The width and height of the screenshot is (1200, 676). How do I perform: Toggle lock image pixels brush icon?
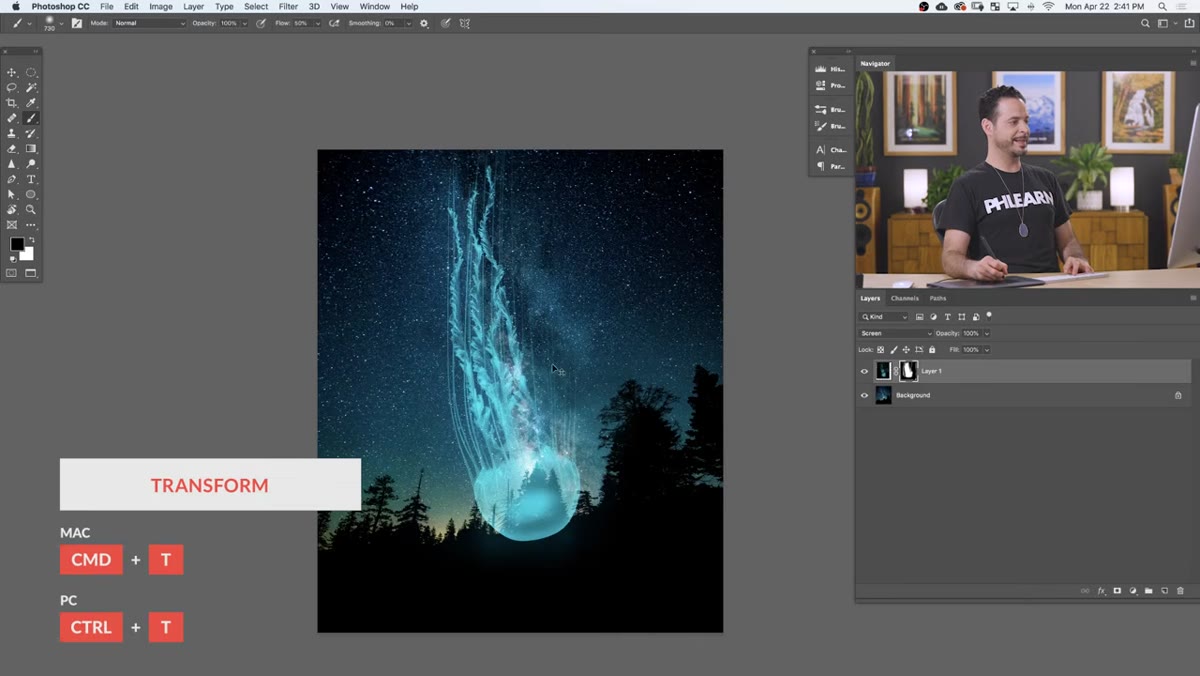894,350
